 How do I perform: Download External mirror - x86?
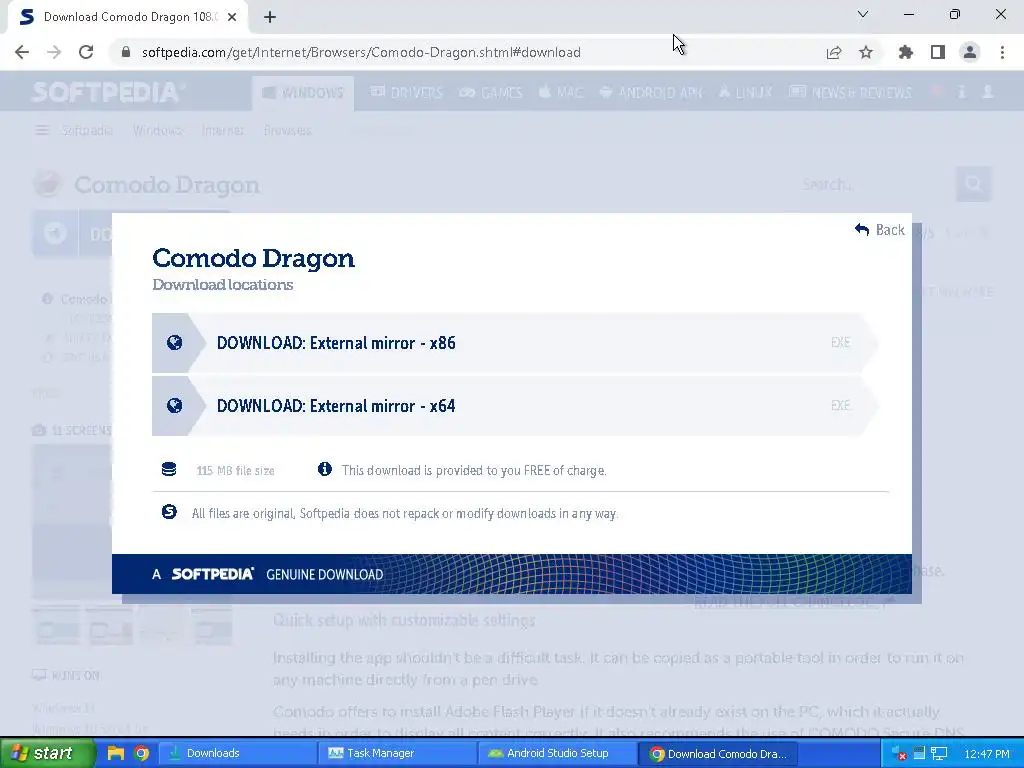pyautogui.click(x=514, y=343)
